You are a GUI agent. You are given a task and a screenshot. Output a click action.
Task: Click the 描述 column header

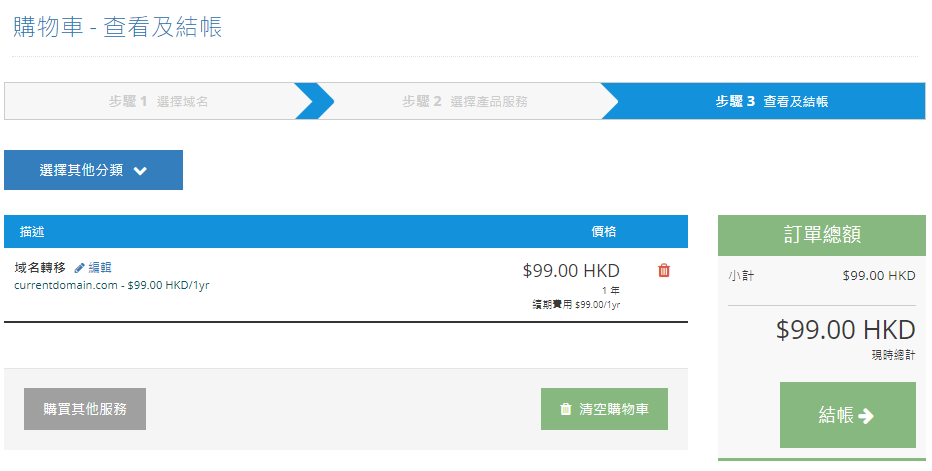[32, 232]
